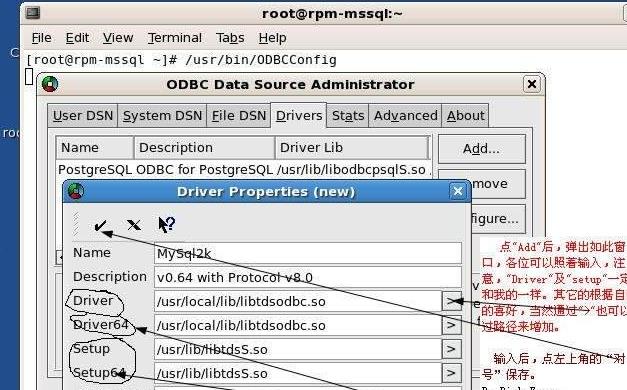Switch to the Stats tab
The height and width of the screenshot is (390, 627).
pos(348,116)
